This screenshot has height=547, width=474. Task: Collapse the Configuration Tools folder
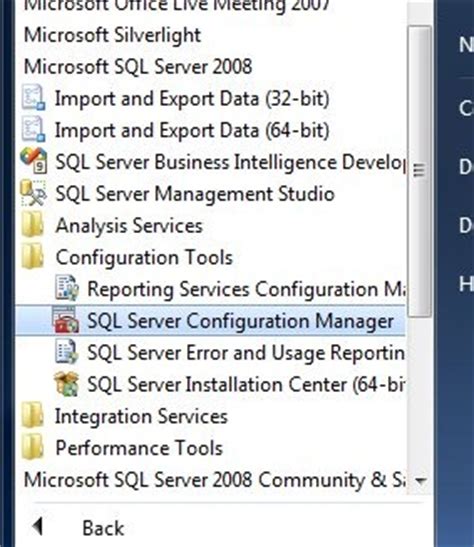(144, 257)
